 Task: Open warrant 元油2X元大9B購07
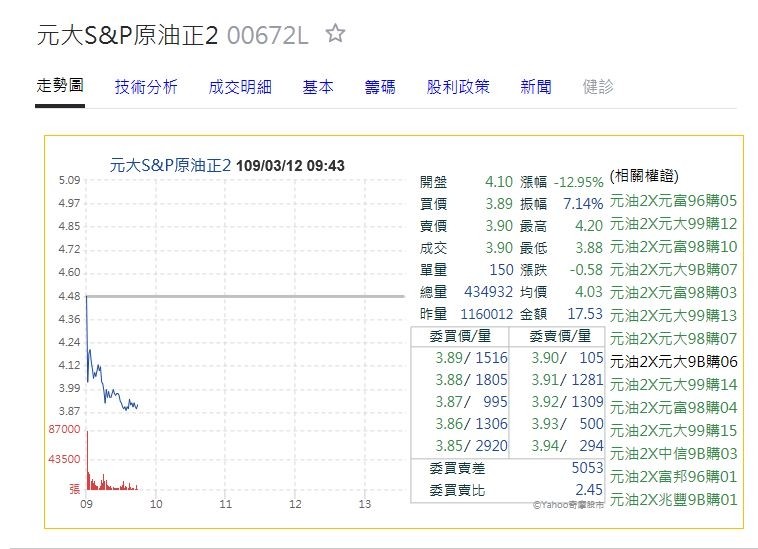[673, 270]
